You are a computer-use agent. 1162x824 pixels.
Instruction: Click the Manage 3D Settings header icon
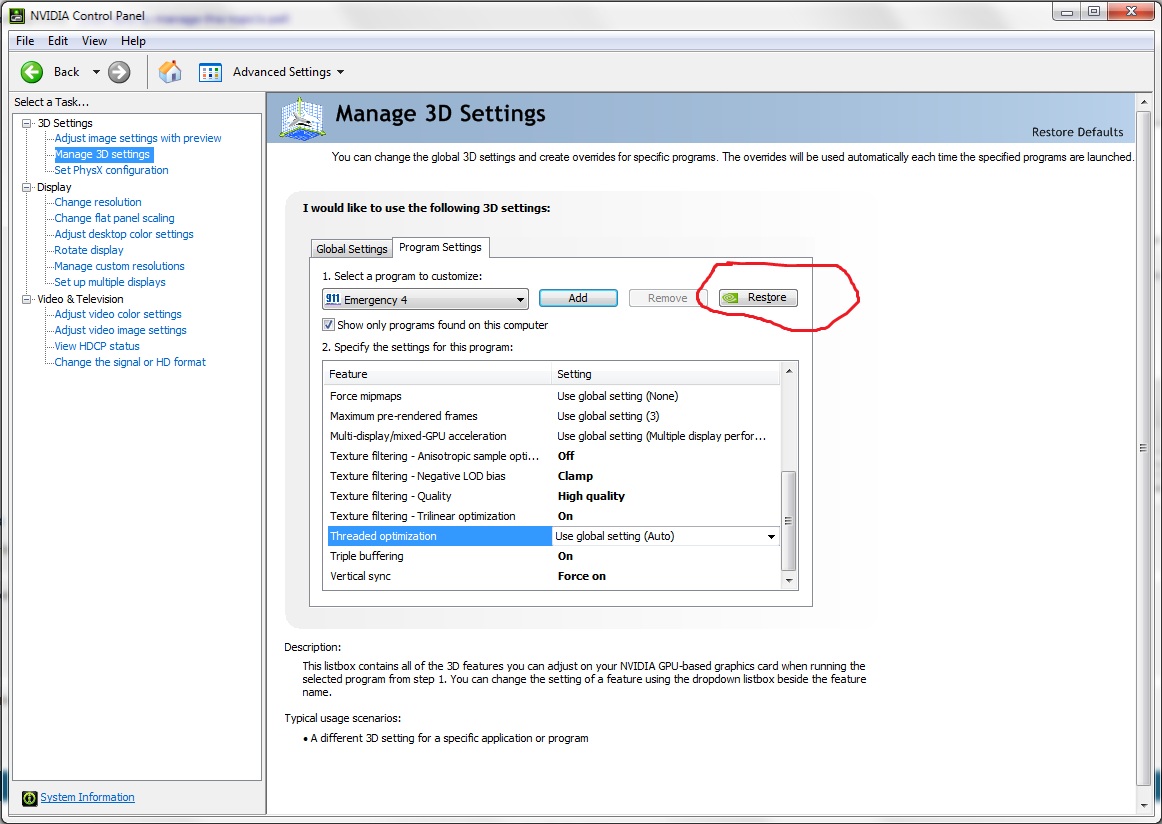pyautogui.click(x=302, y=119)
